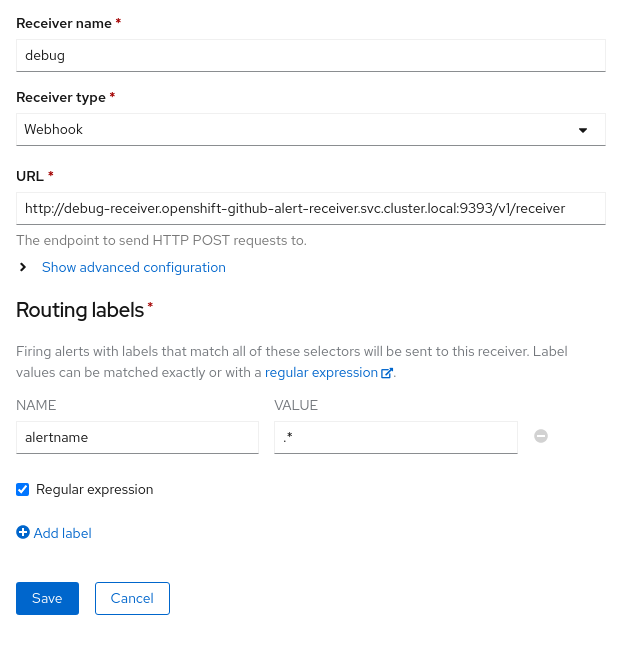The width and height of the screenshot is (624, 647).
Task: Cancel editing the receiver
Action: 132,598
